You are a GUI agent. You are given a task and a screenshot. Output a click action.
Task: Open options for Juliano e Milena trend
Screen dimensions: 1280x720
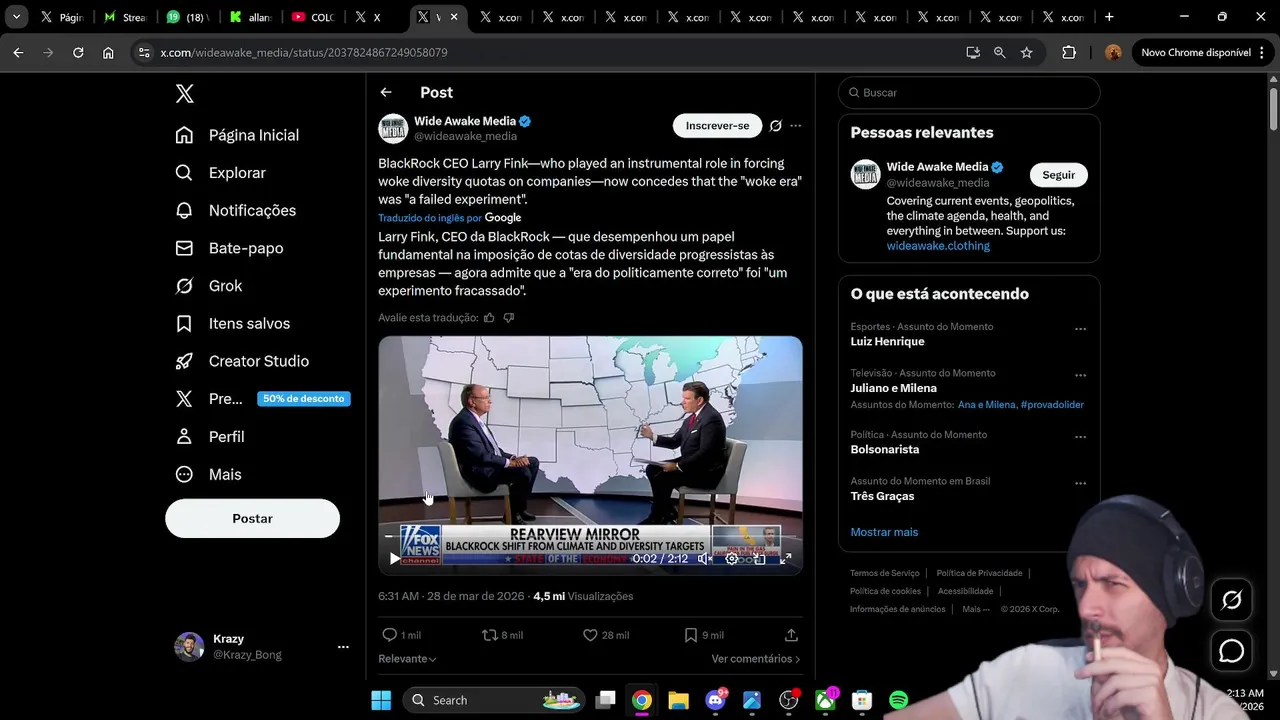pos(1080,376)
